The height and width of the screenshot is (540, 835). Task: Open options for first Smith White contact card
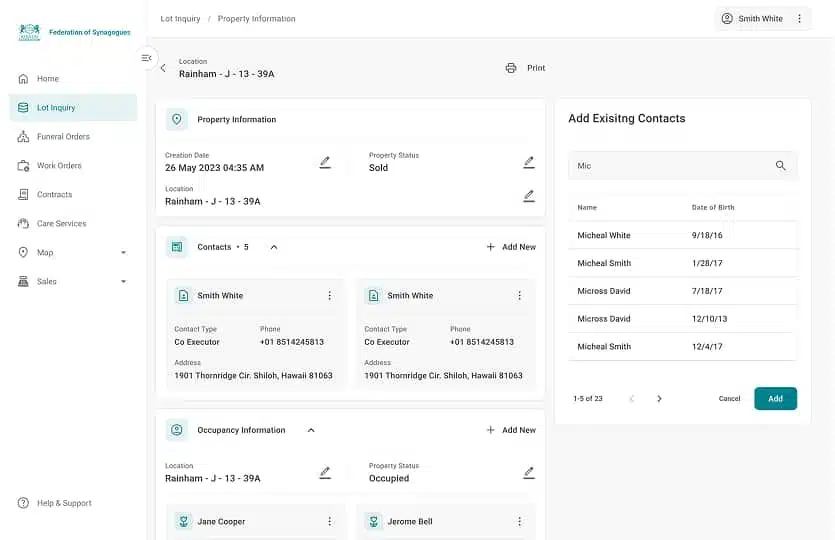click(330, 295)
